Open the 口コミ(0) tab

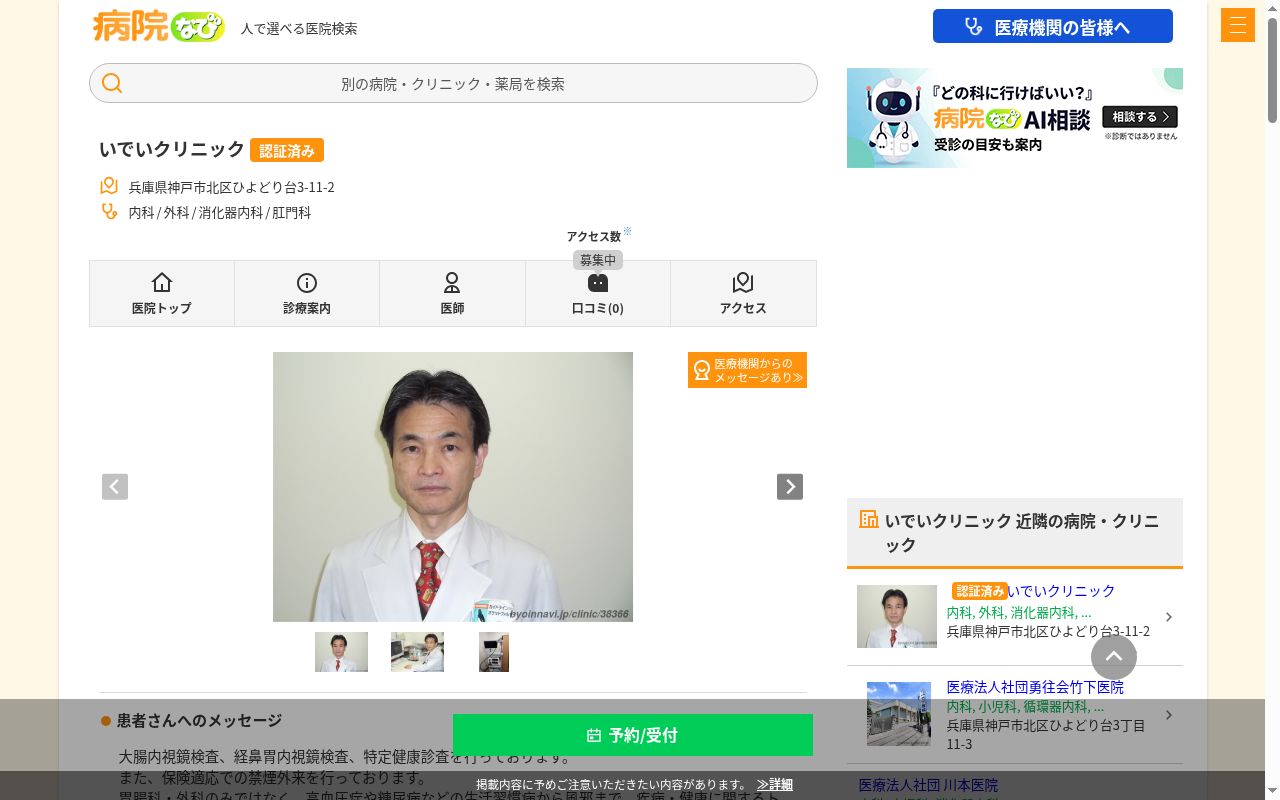pyautogui.click(x=598, y=294)
